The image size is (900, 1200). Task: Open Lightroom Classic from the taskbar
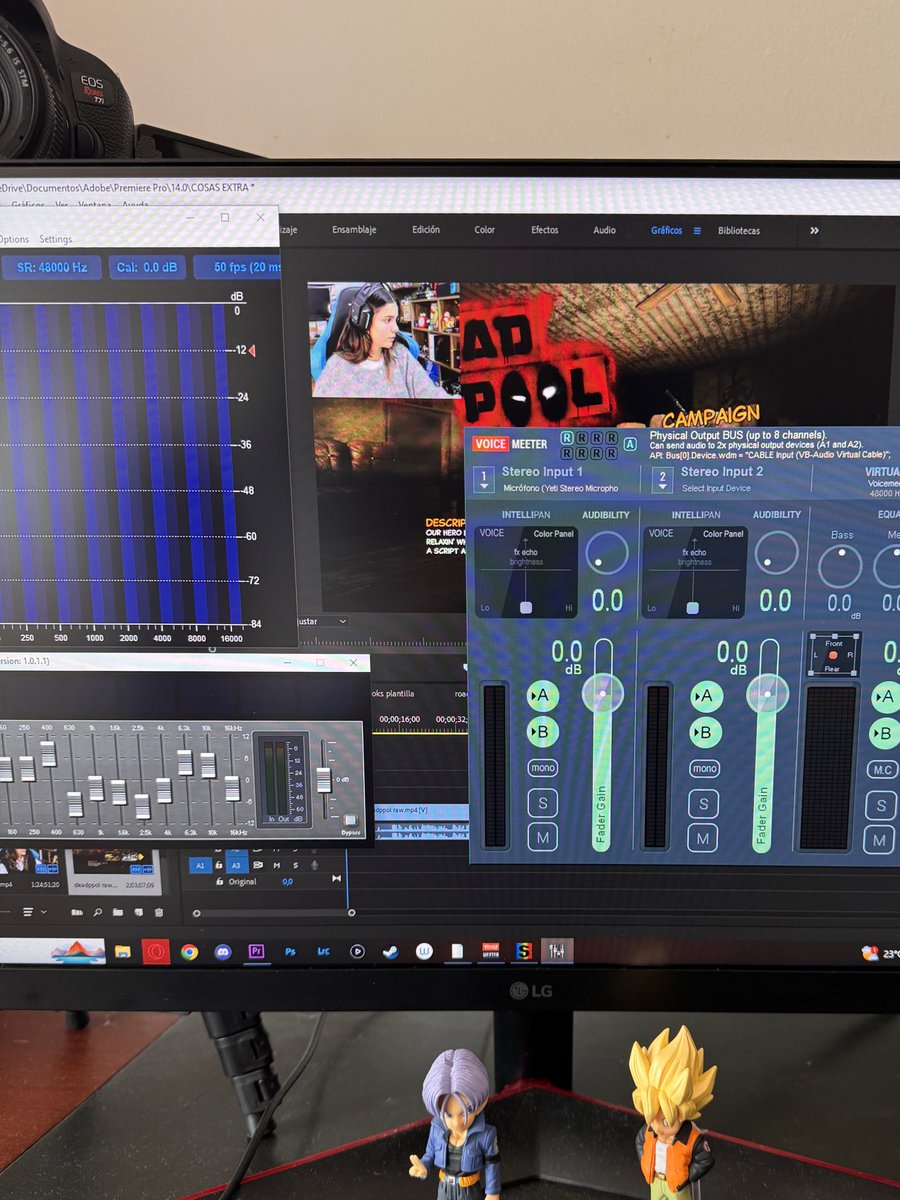click(323, 951)
